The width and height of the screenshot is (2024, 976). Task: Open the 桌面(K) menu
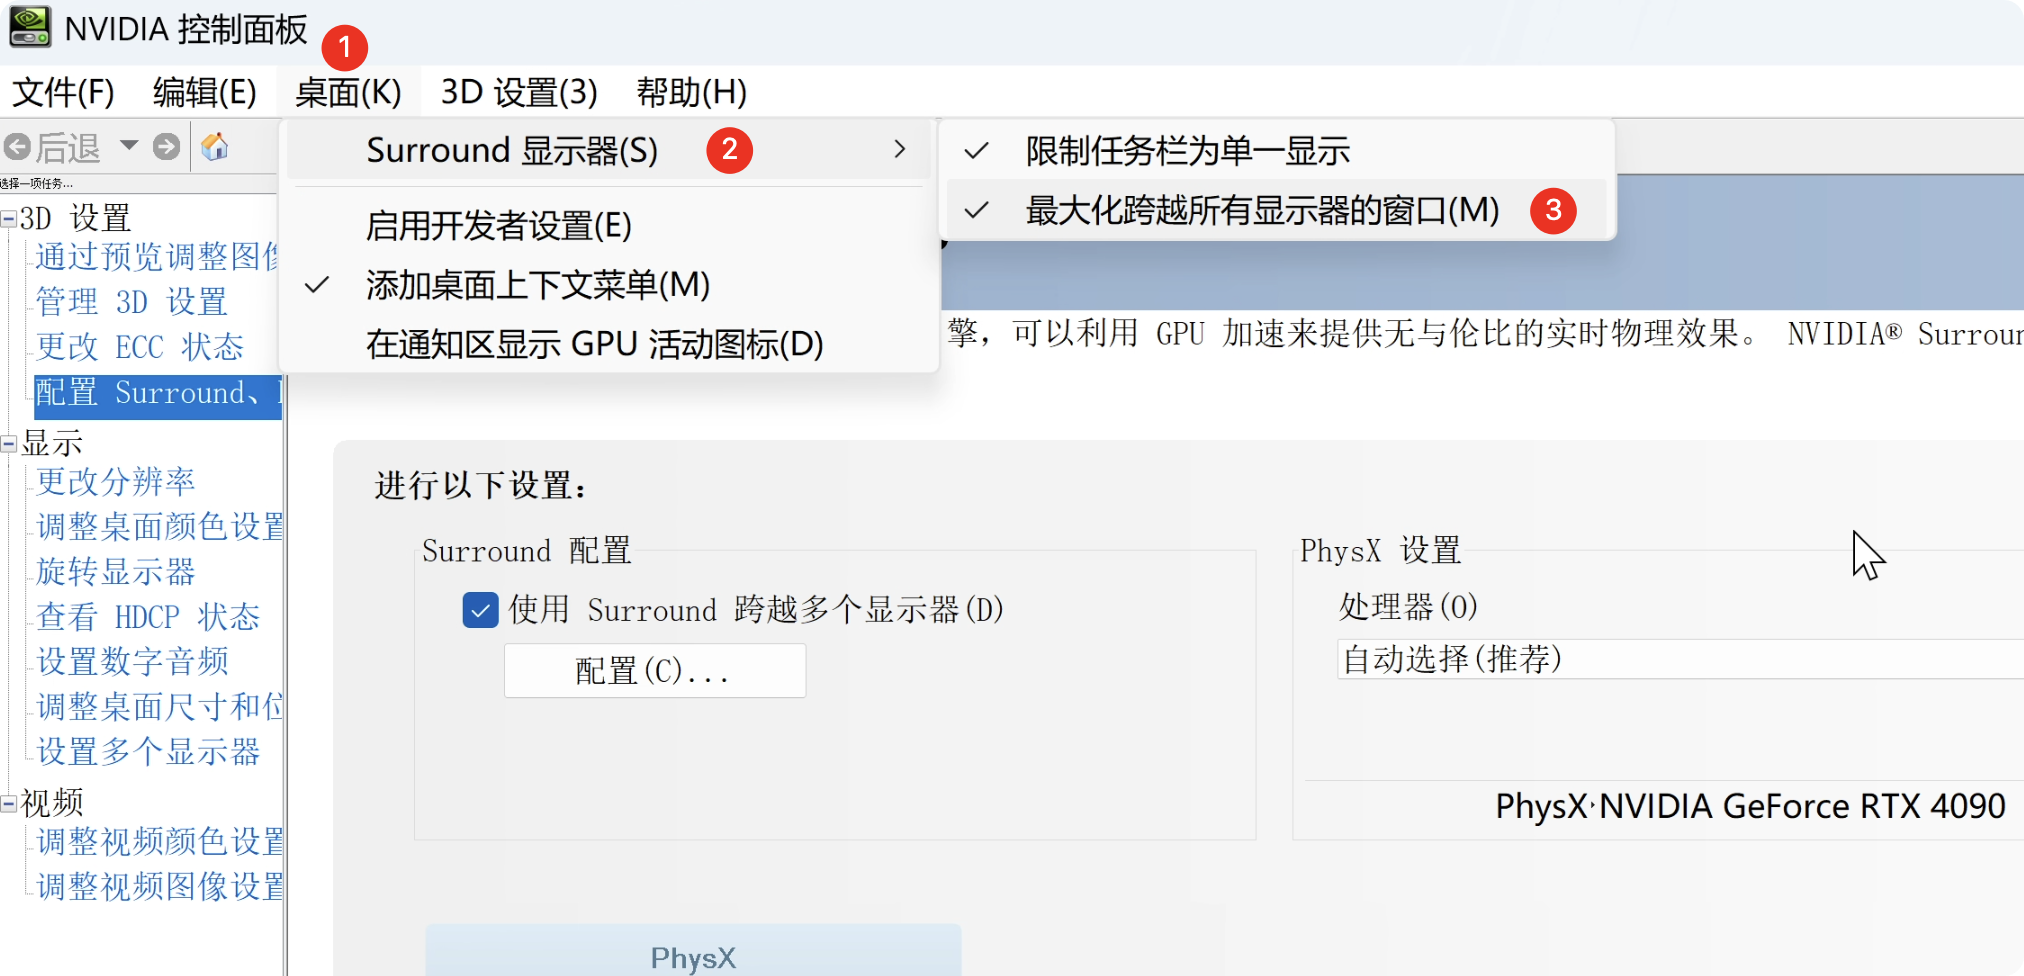(x=348, y=92)
